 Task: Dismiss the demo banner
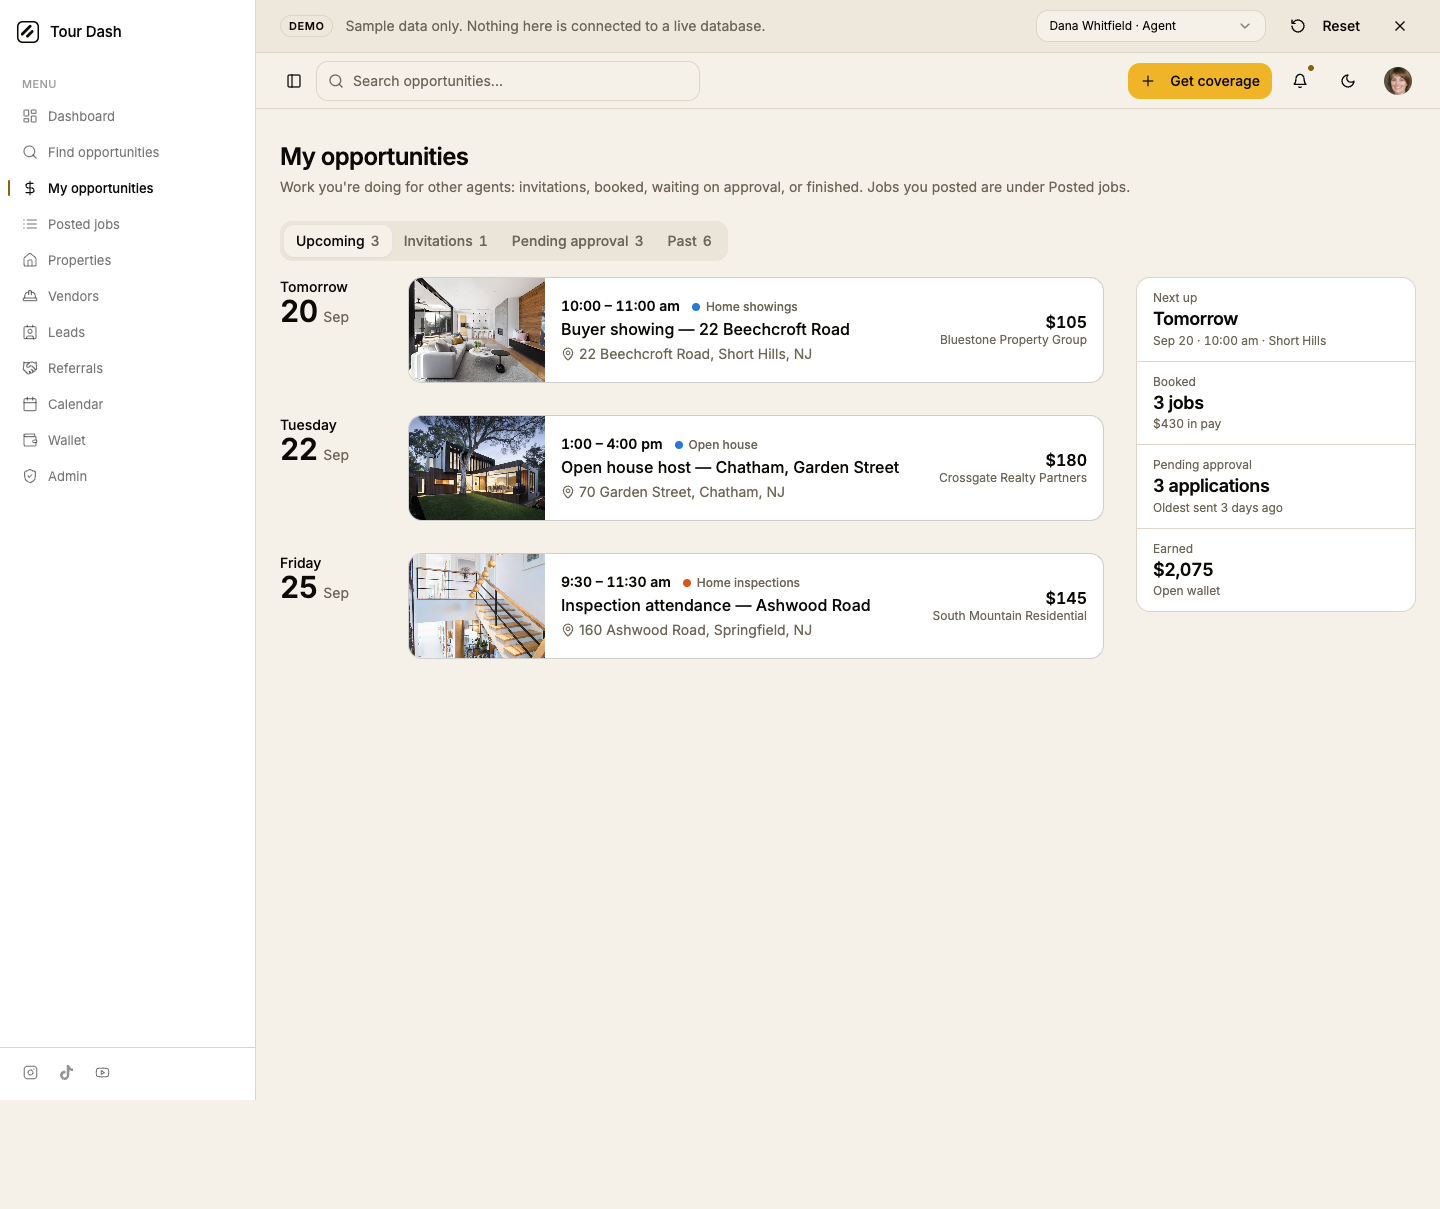pyautogui.click(x=1400, y=26)
